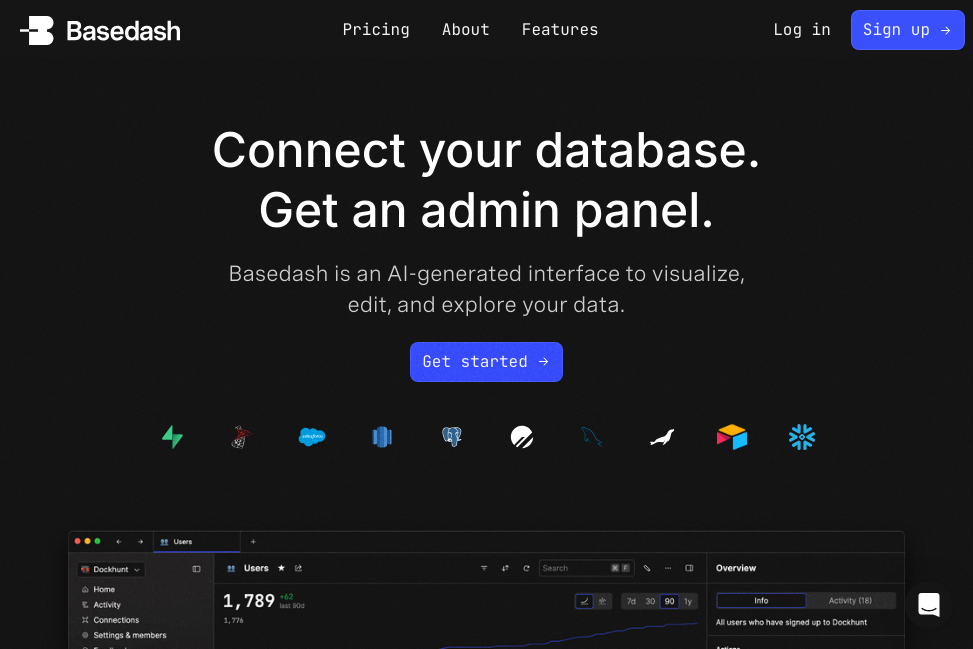Screen dimensions: 973x649
Task: Open the Pricing nav item
Action: (x=376, y=30)
